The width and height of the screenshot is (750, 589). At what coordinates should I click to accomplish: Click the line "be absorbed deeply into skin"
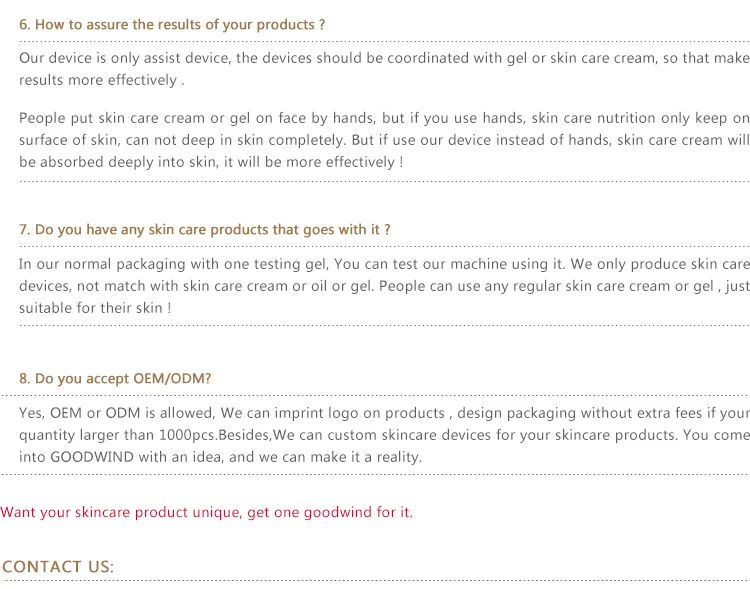point(212,162)
